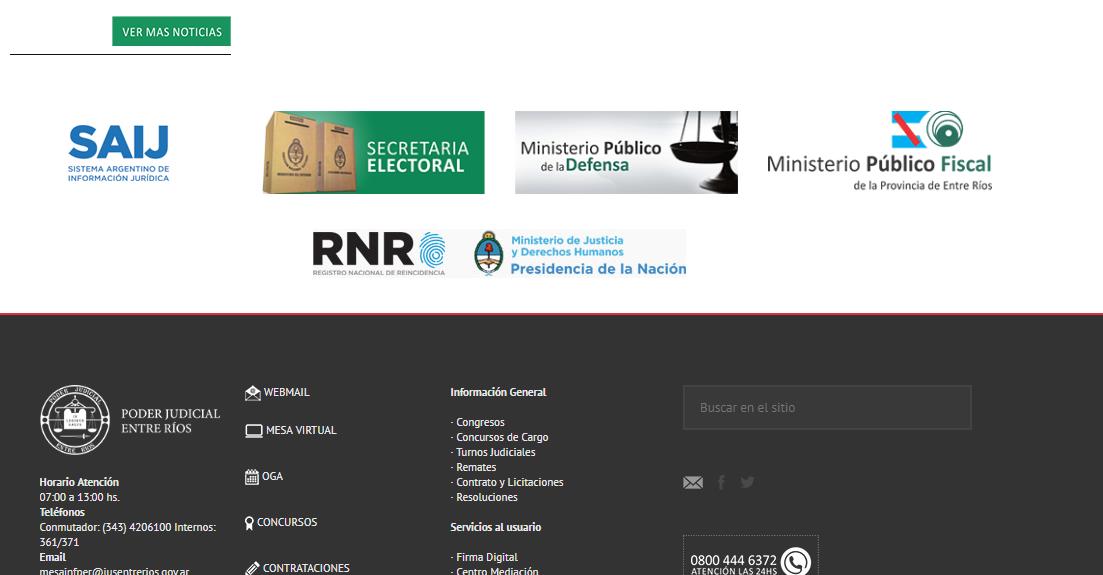Click the OGA calendar icon

pyautogui.click(x=252, y=476)
